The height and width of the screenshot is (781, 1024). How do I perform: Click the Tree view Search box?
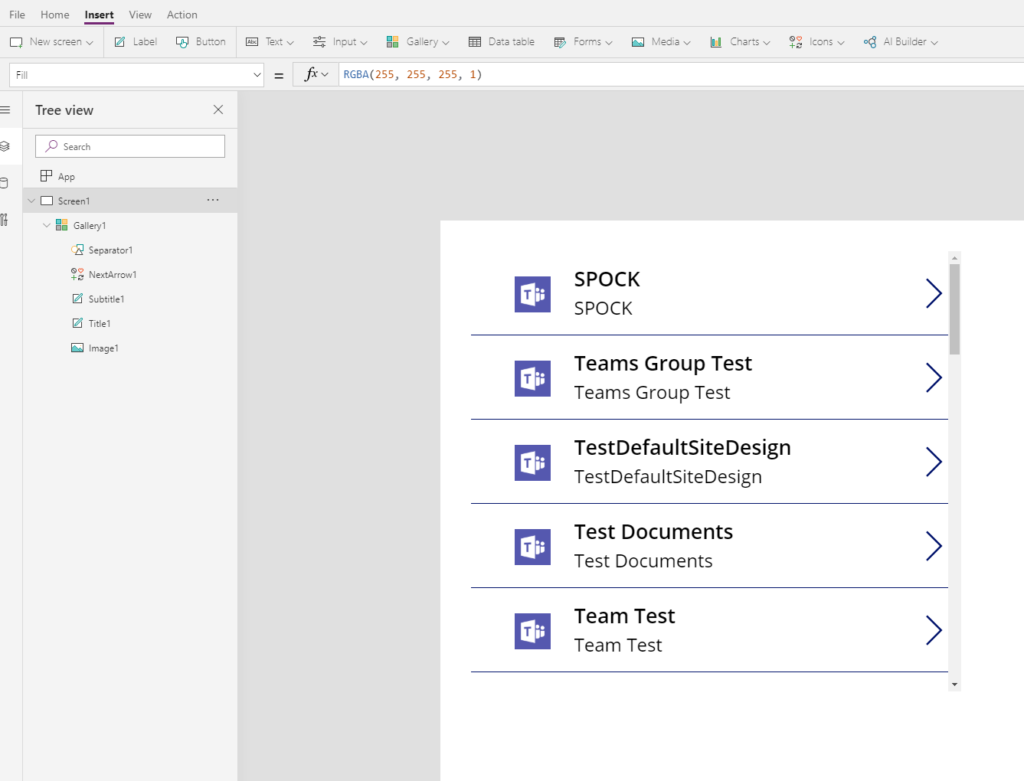tap(130, 146)
